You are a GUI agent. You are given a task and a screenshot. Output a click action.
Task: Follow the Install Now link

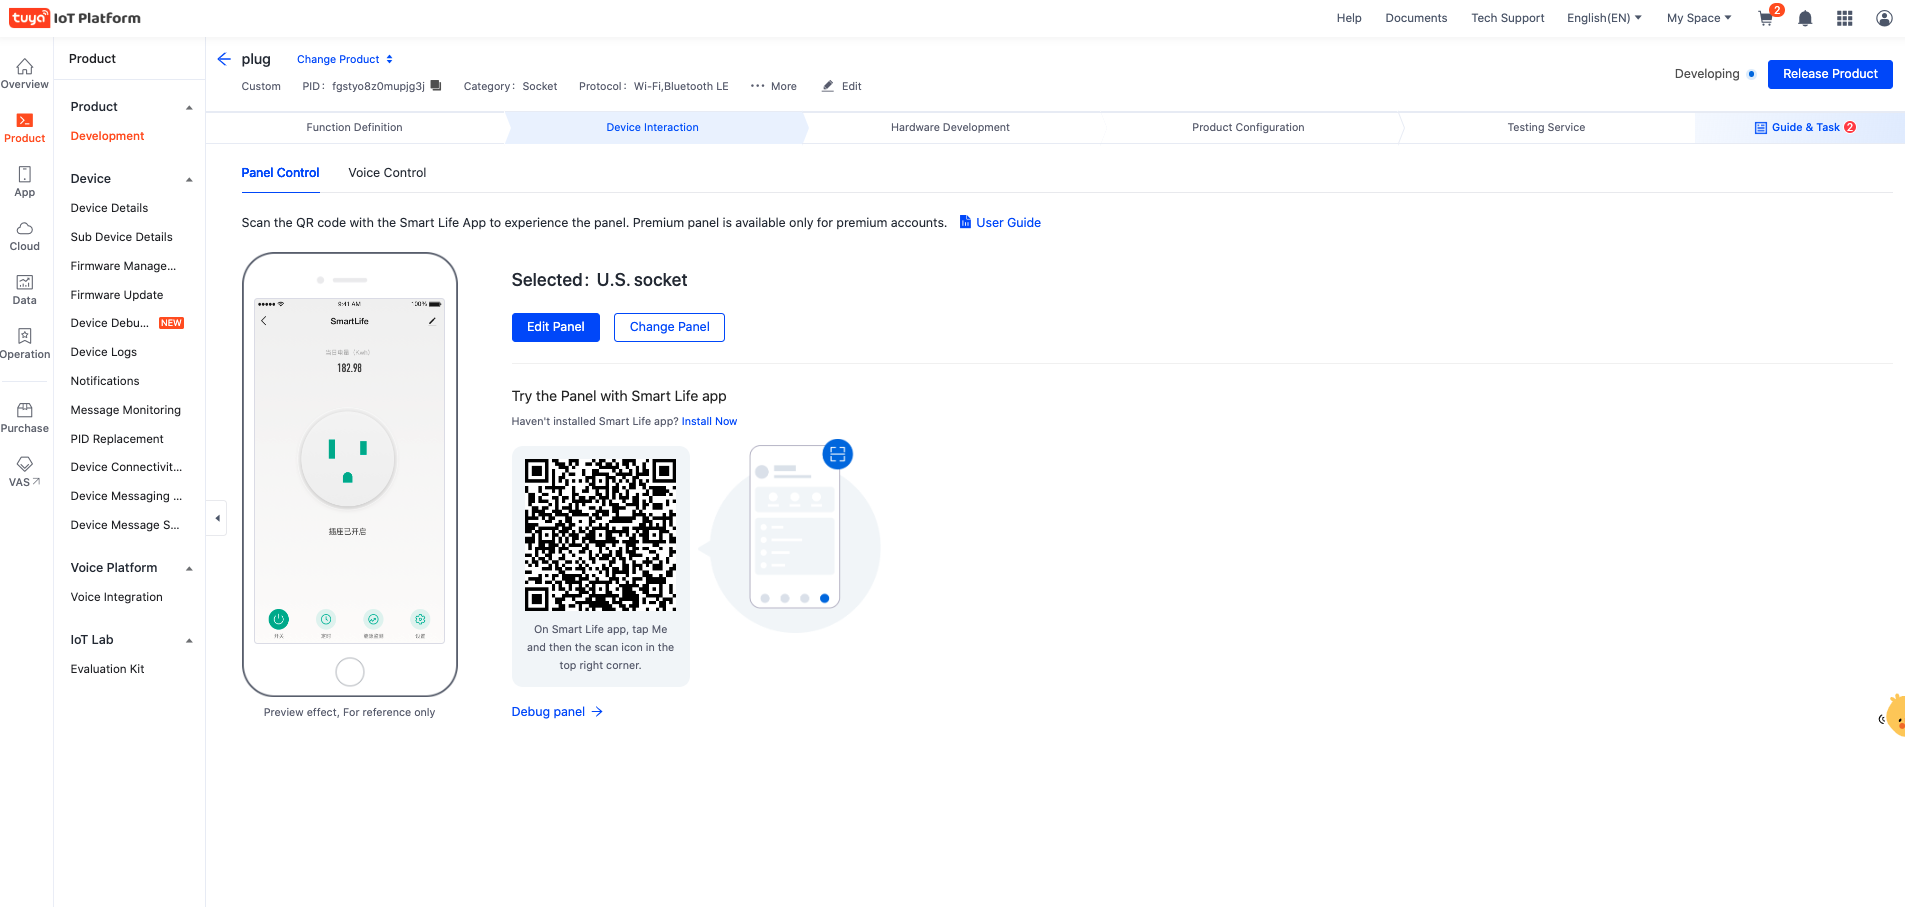point(709,422)
